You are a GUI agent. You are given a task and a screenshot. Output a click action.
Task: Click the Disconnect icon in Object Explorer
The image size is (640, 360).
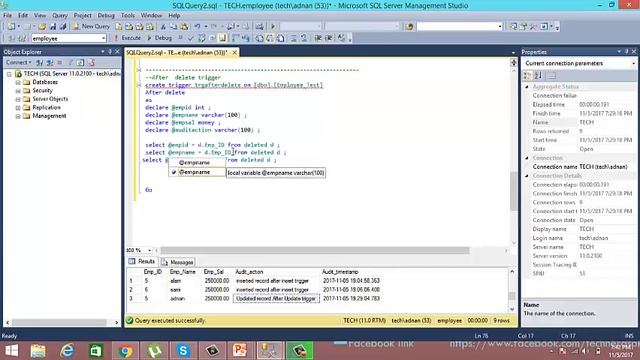click(50, 62)
